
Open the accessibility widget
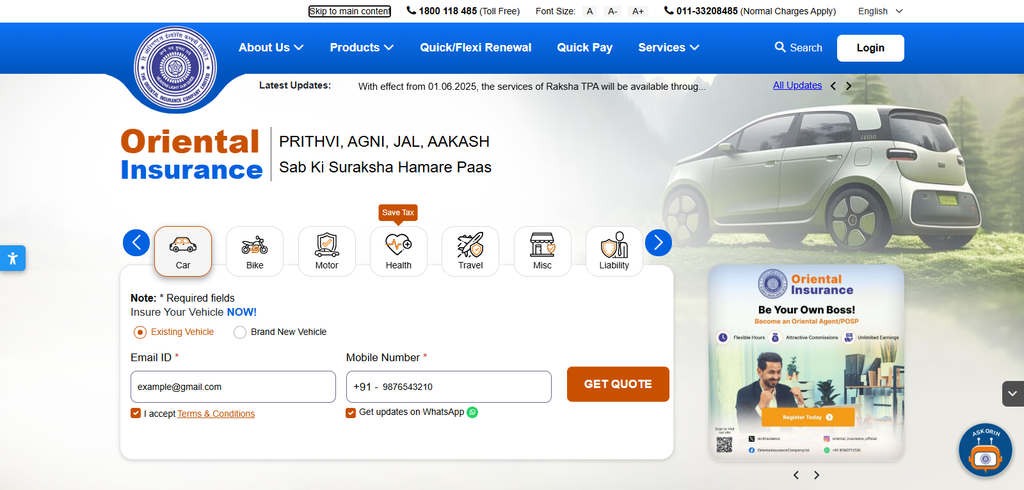pyautogui.click(x=12, y=258)
